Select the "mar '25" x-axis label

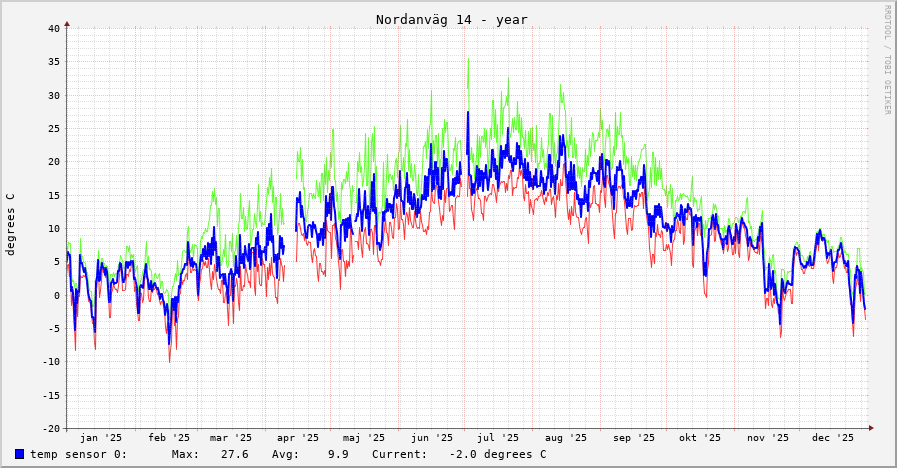[231, 438]
